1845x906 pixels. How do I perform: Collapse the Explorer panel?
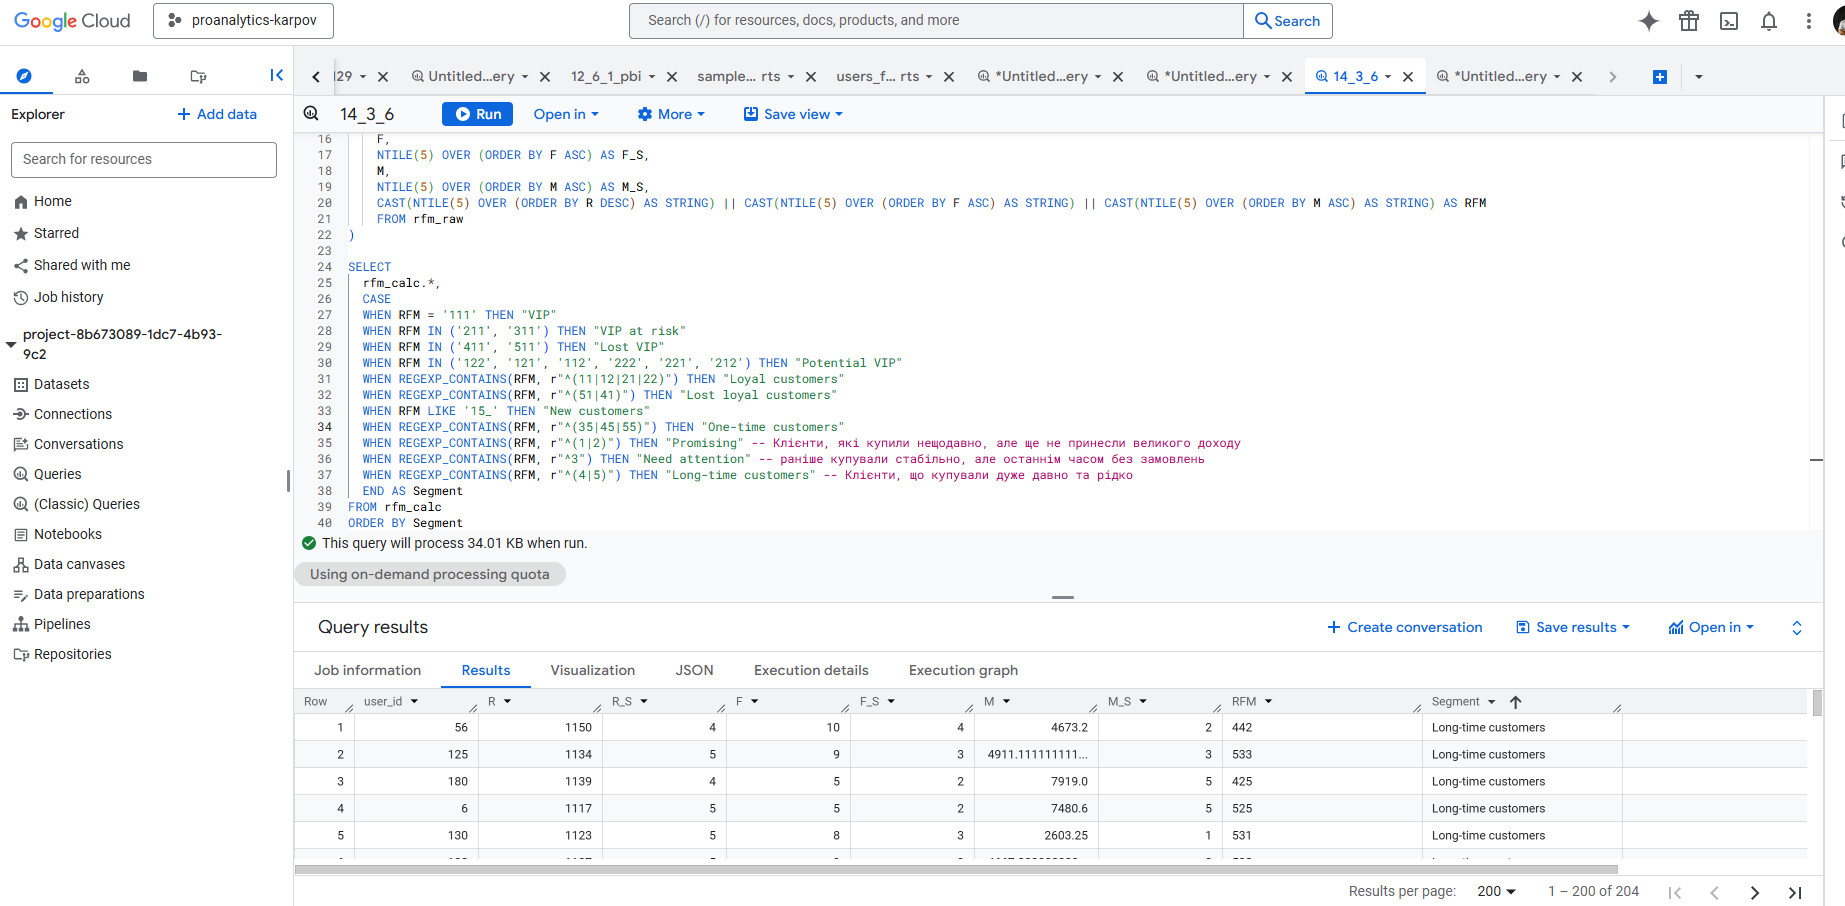pos(277,75)
